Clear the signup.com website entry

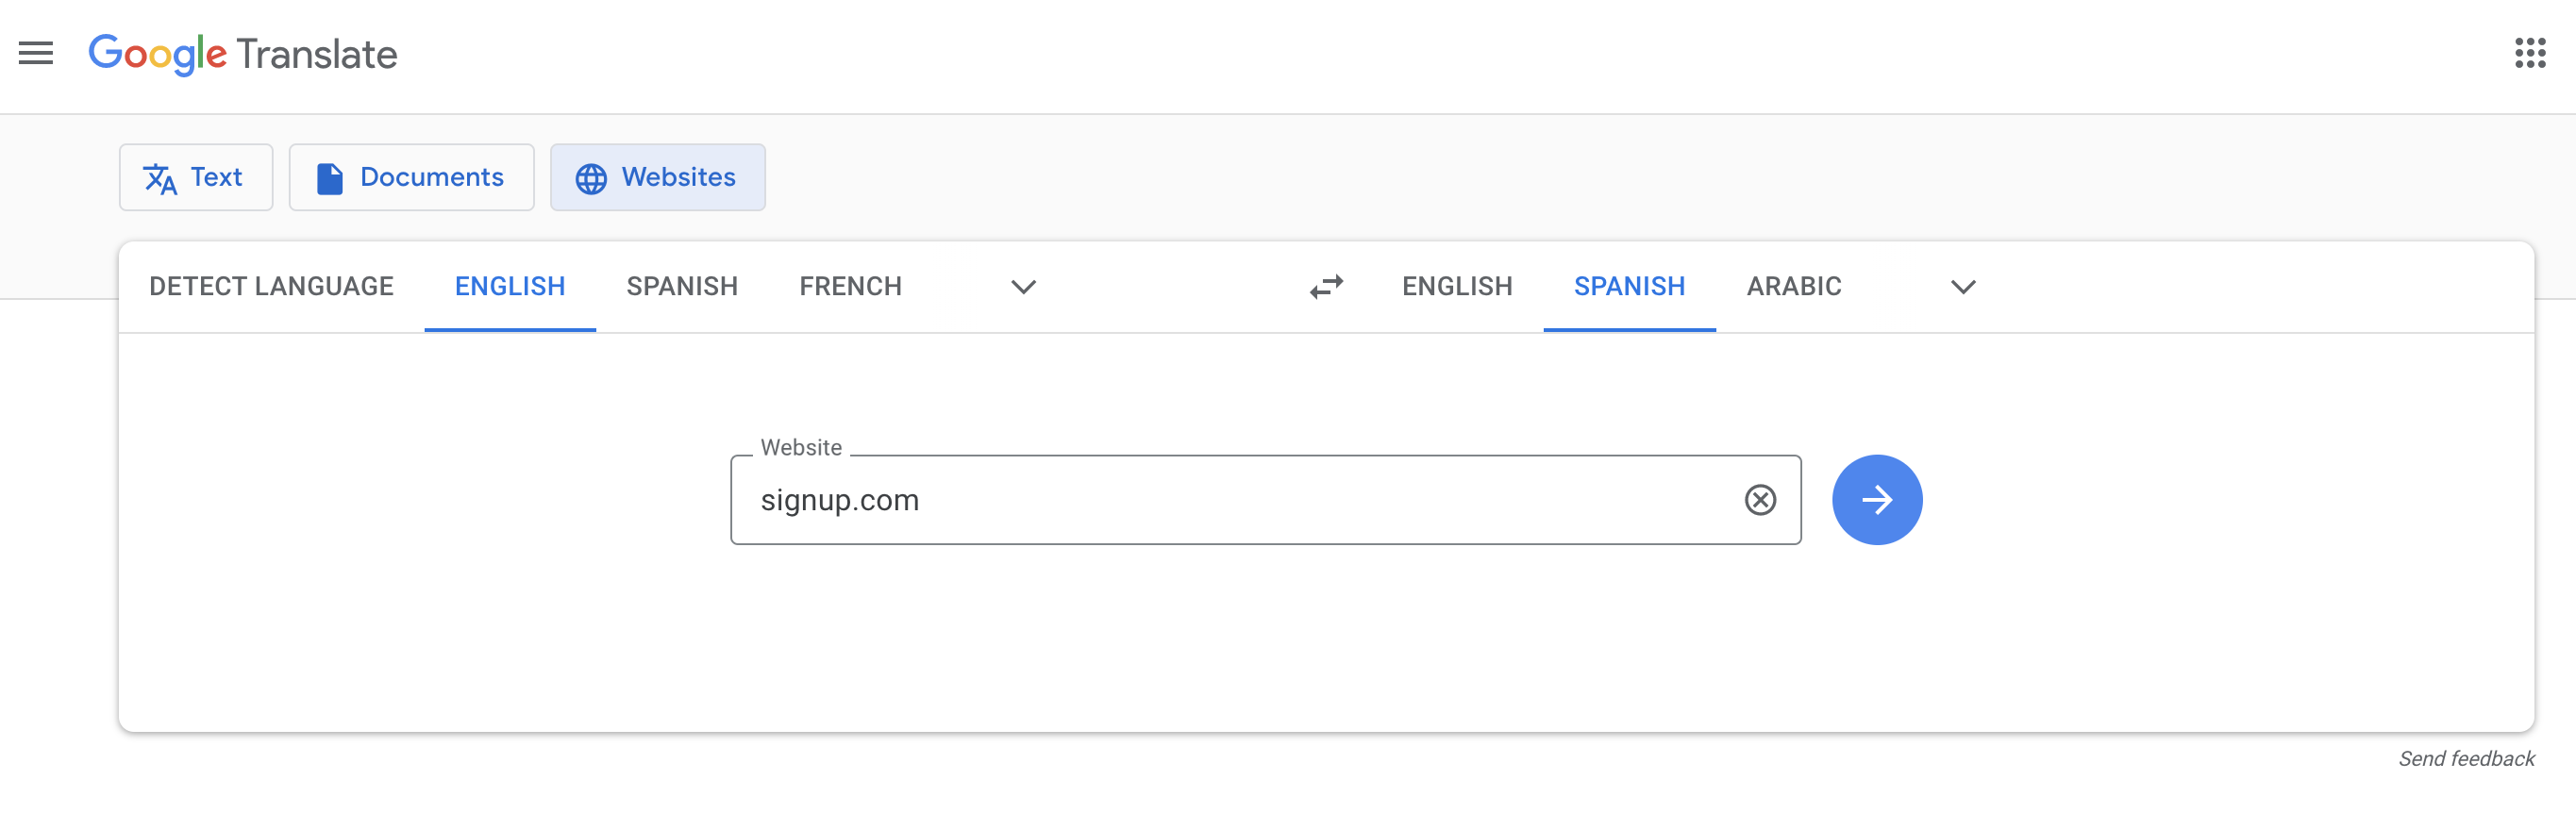(x=1762, y=500)
